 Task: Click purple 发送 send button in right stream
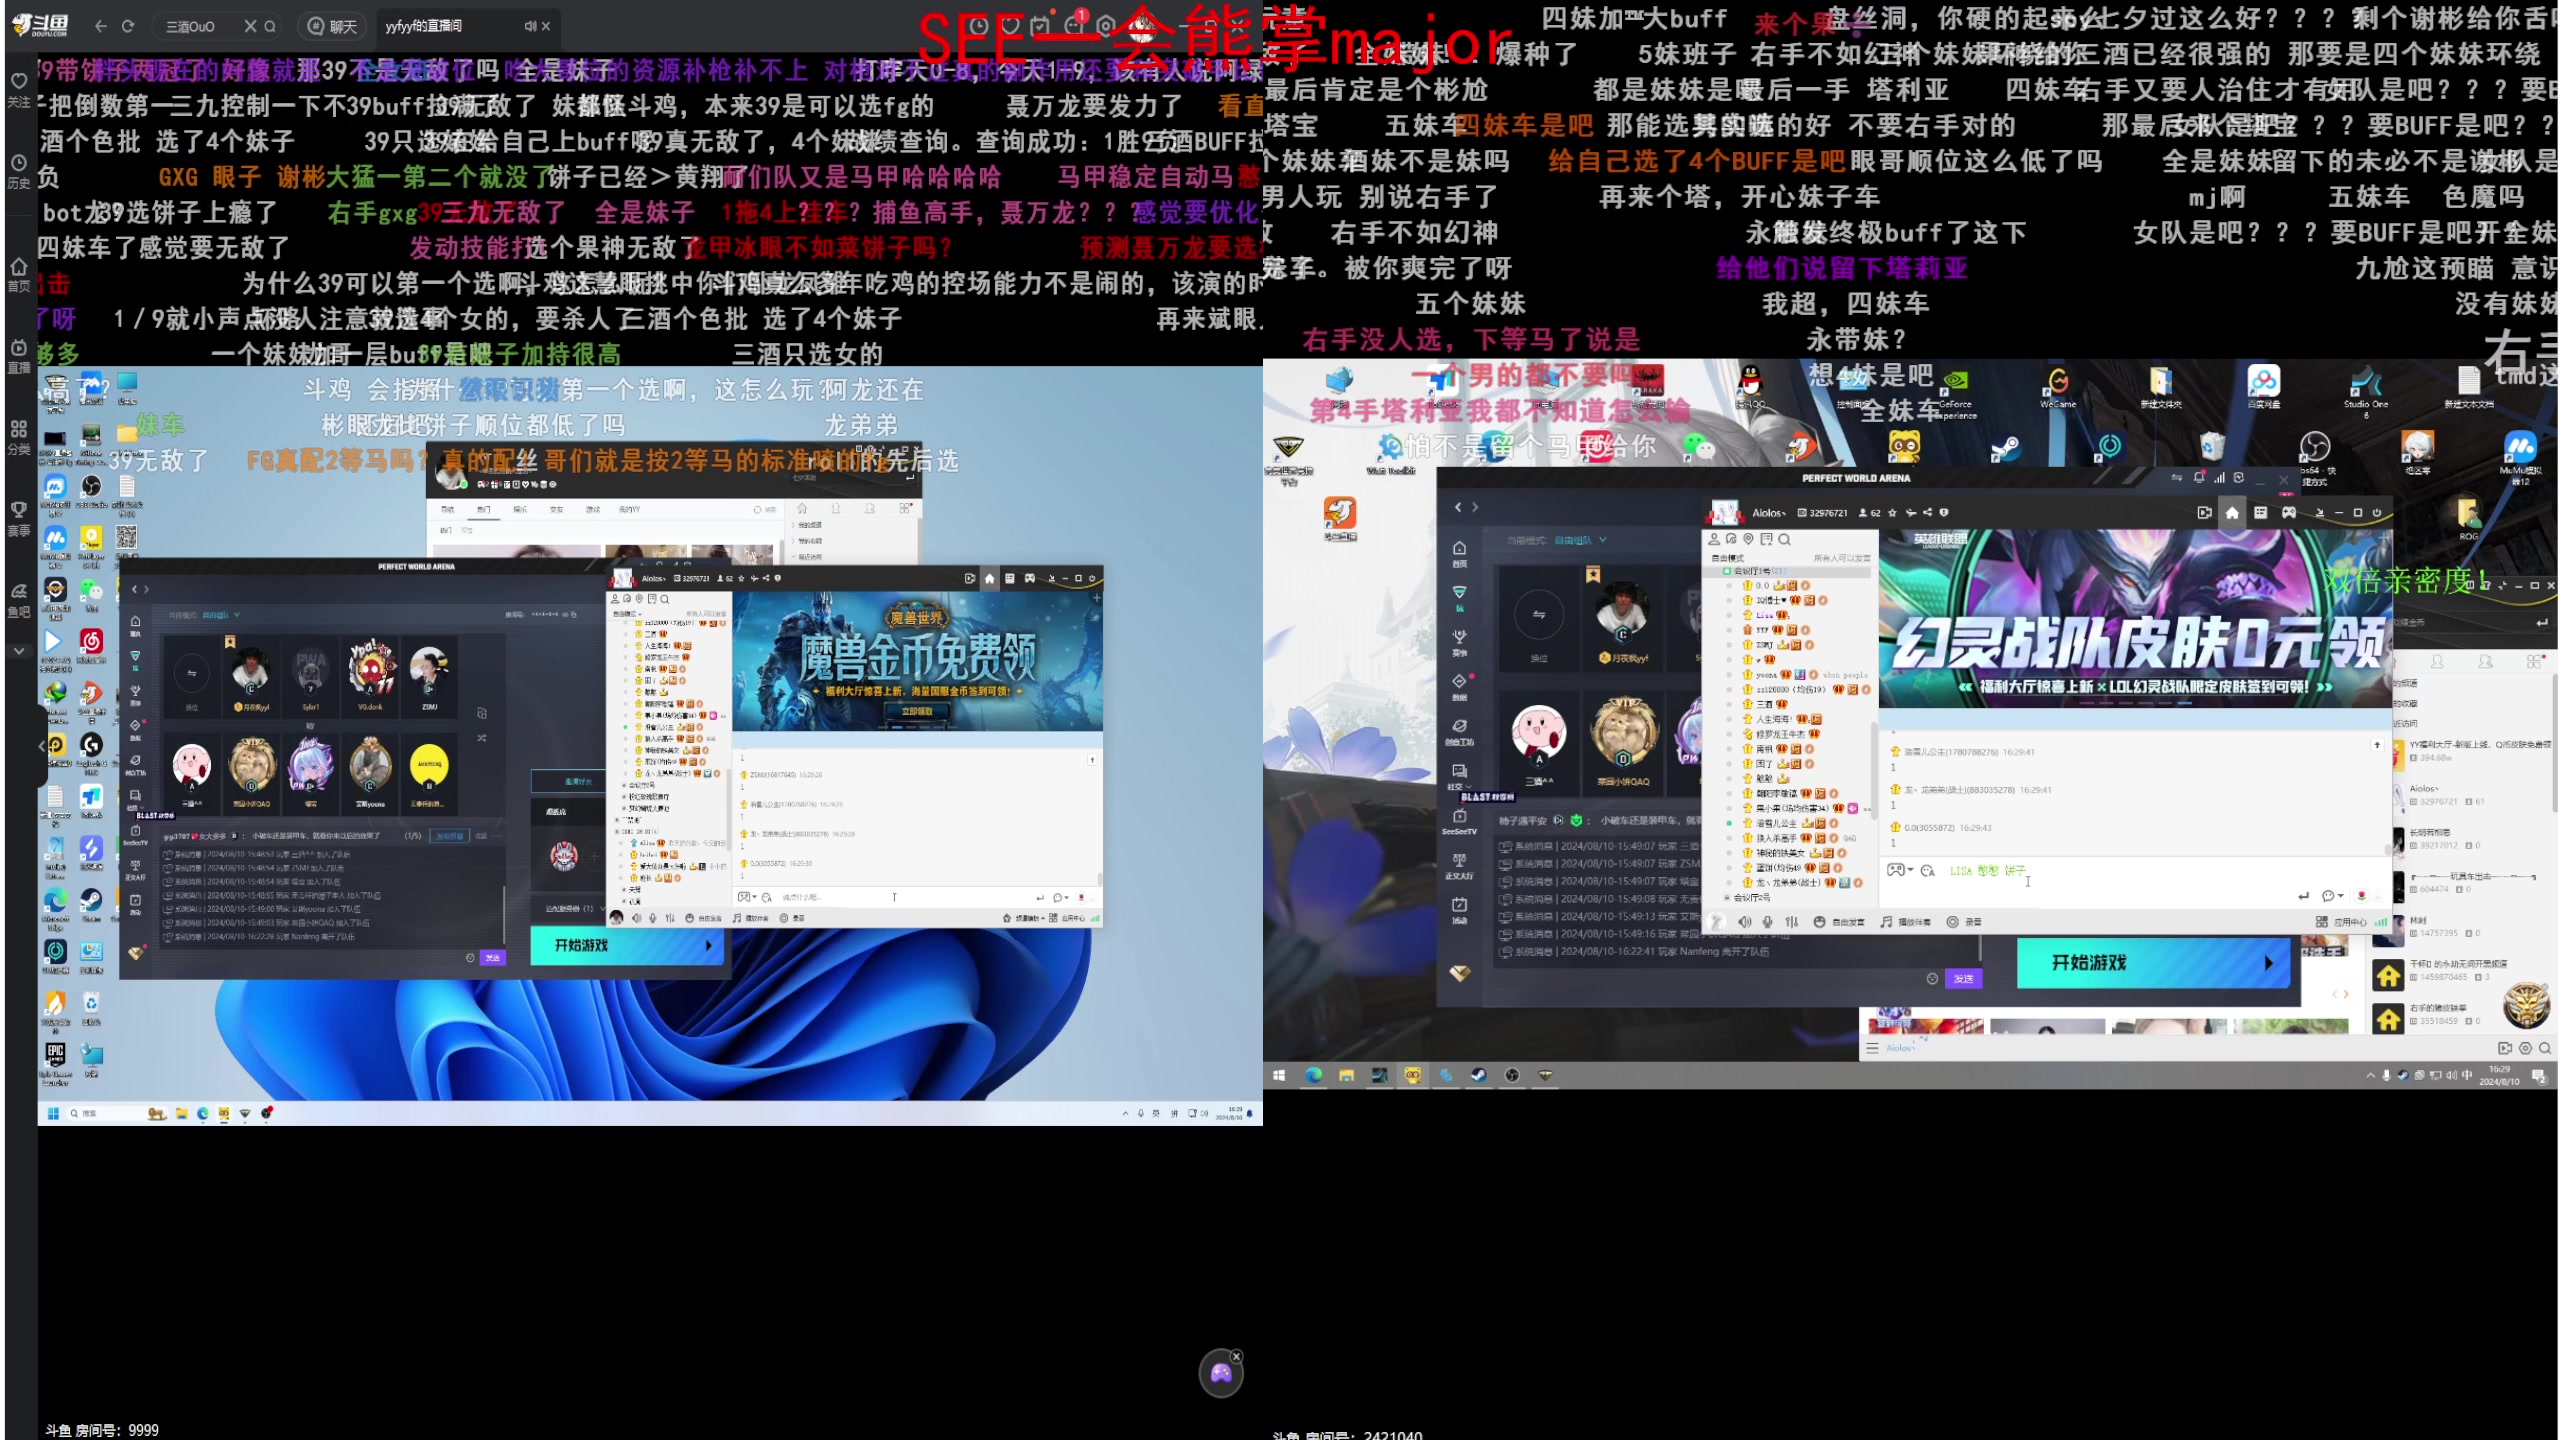pyautogui.click(x=1963, y=979)
